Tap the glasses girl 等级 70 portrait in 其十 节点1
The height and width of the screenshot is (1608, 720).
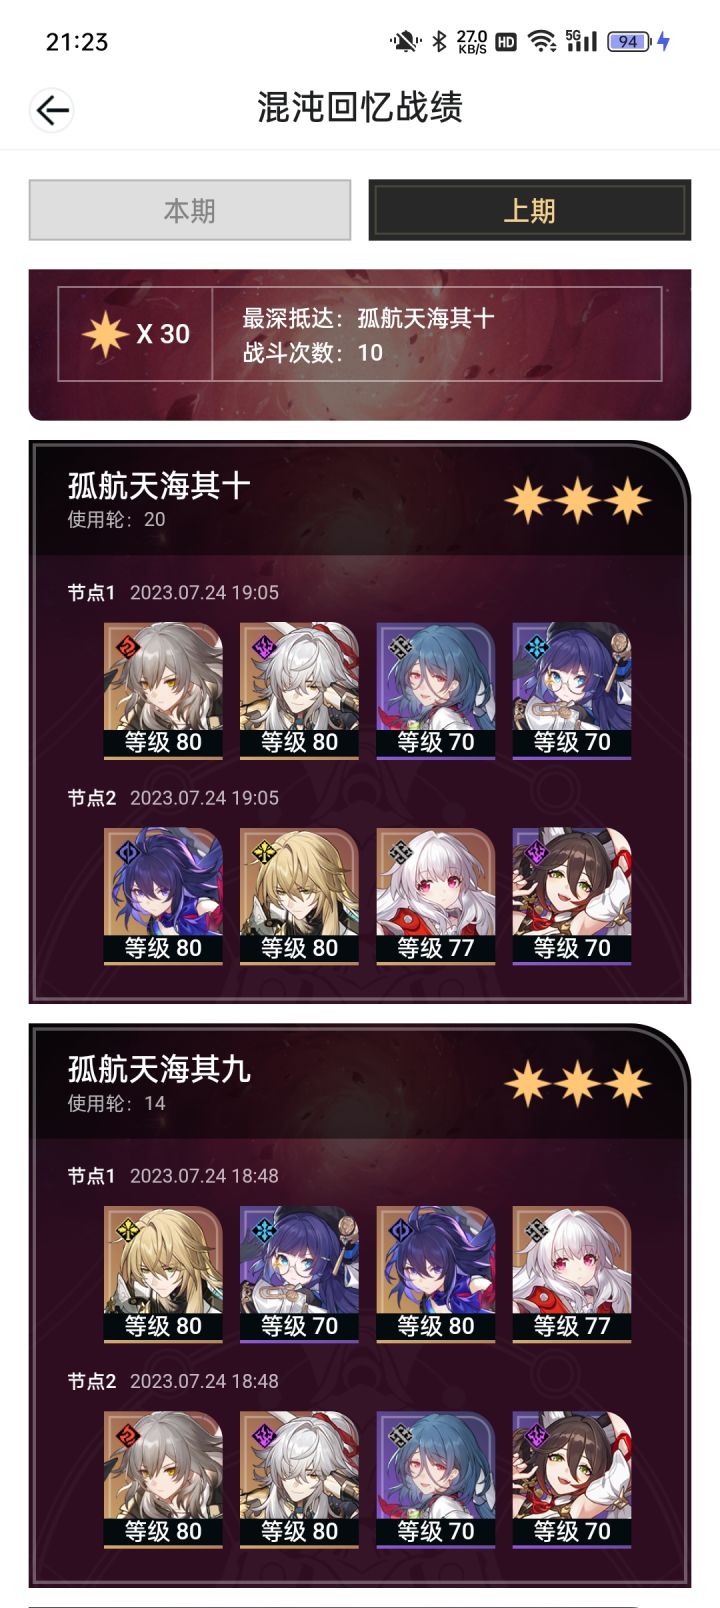[571, 691]
